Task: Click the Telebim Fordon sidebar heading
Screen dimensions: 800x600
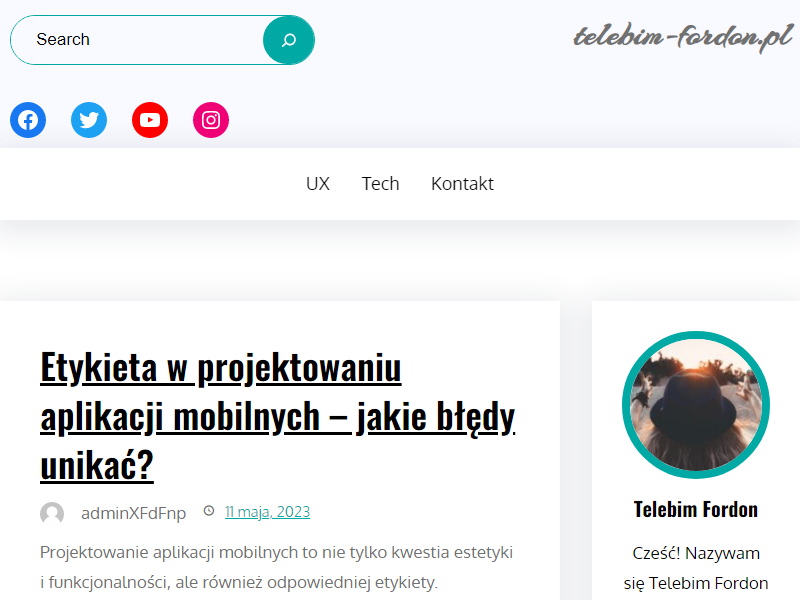Action: 696,510
